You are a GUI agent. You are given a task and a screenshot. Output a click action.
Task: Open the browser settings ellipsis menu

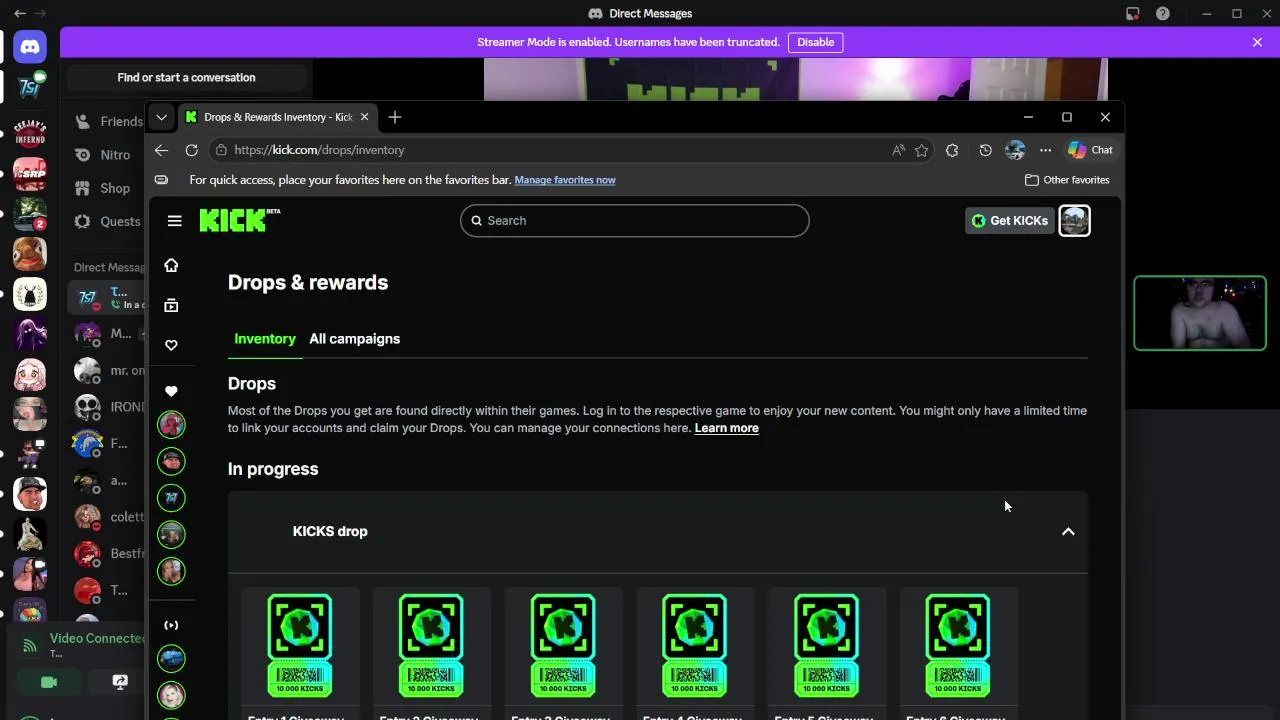point(1045,150)
